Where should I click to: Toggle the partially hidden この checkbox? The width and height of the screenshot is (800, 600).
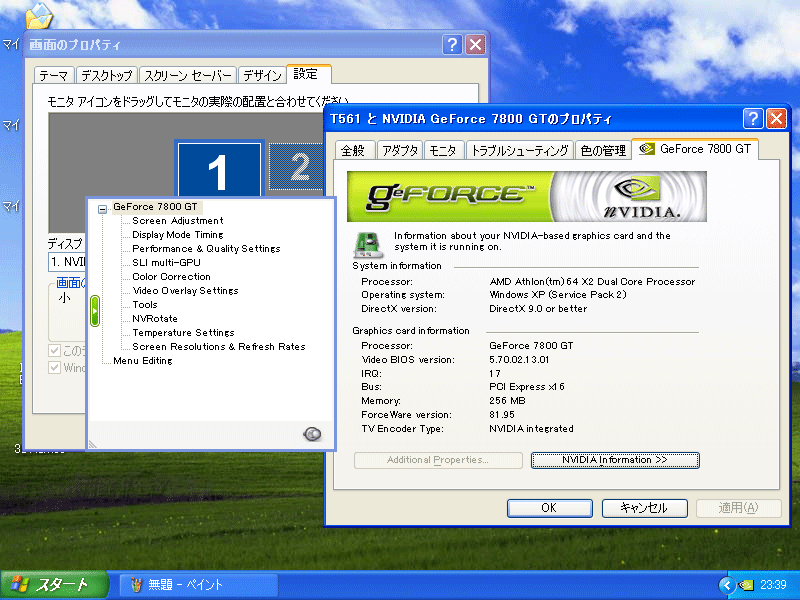(x=55, y=351)
